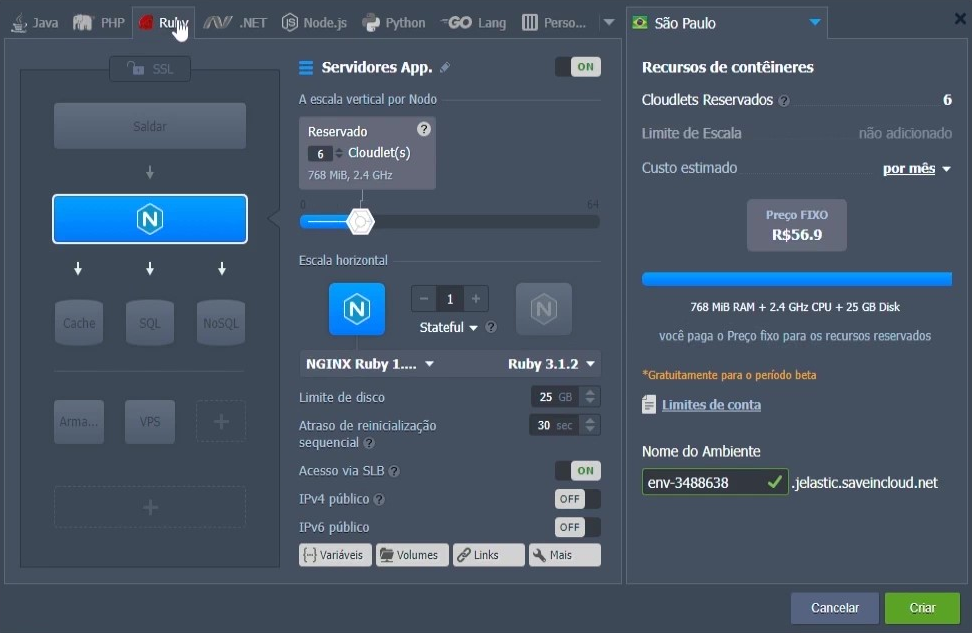
Task: Open the Mais options button
Action: [x=565, y=555]
